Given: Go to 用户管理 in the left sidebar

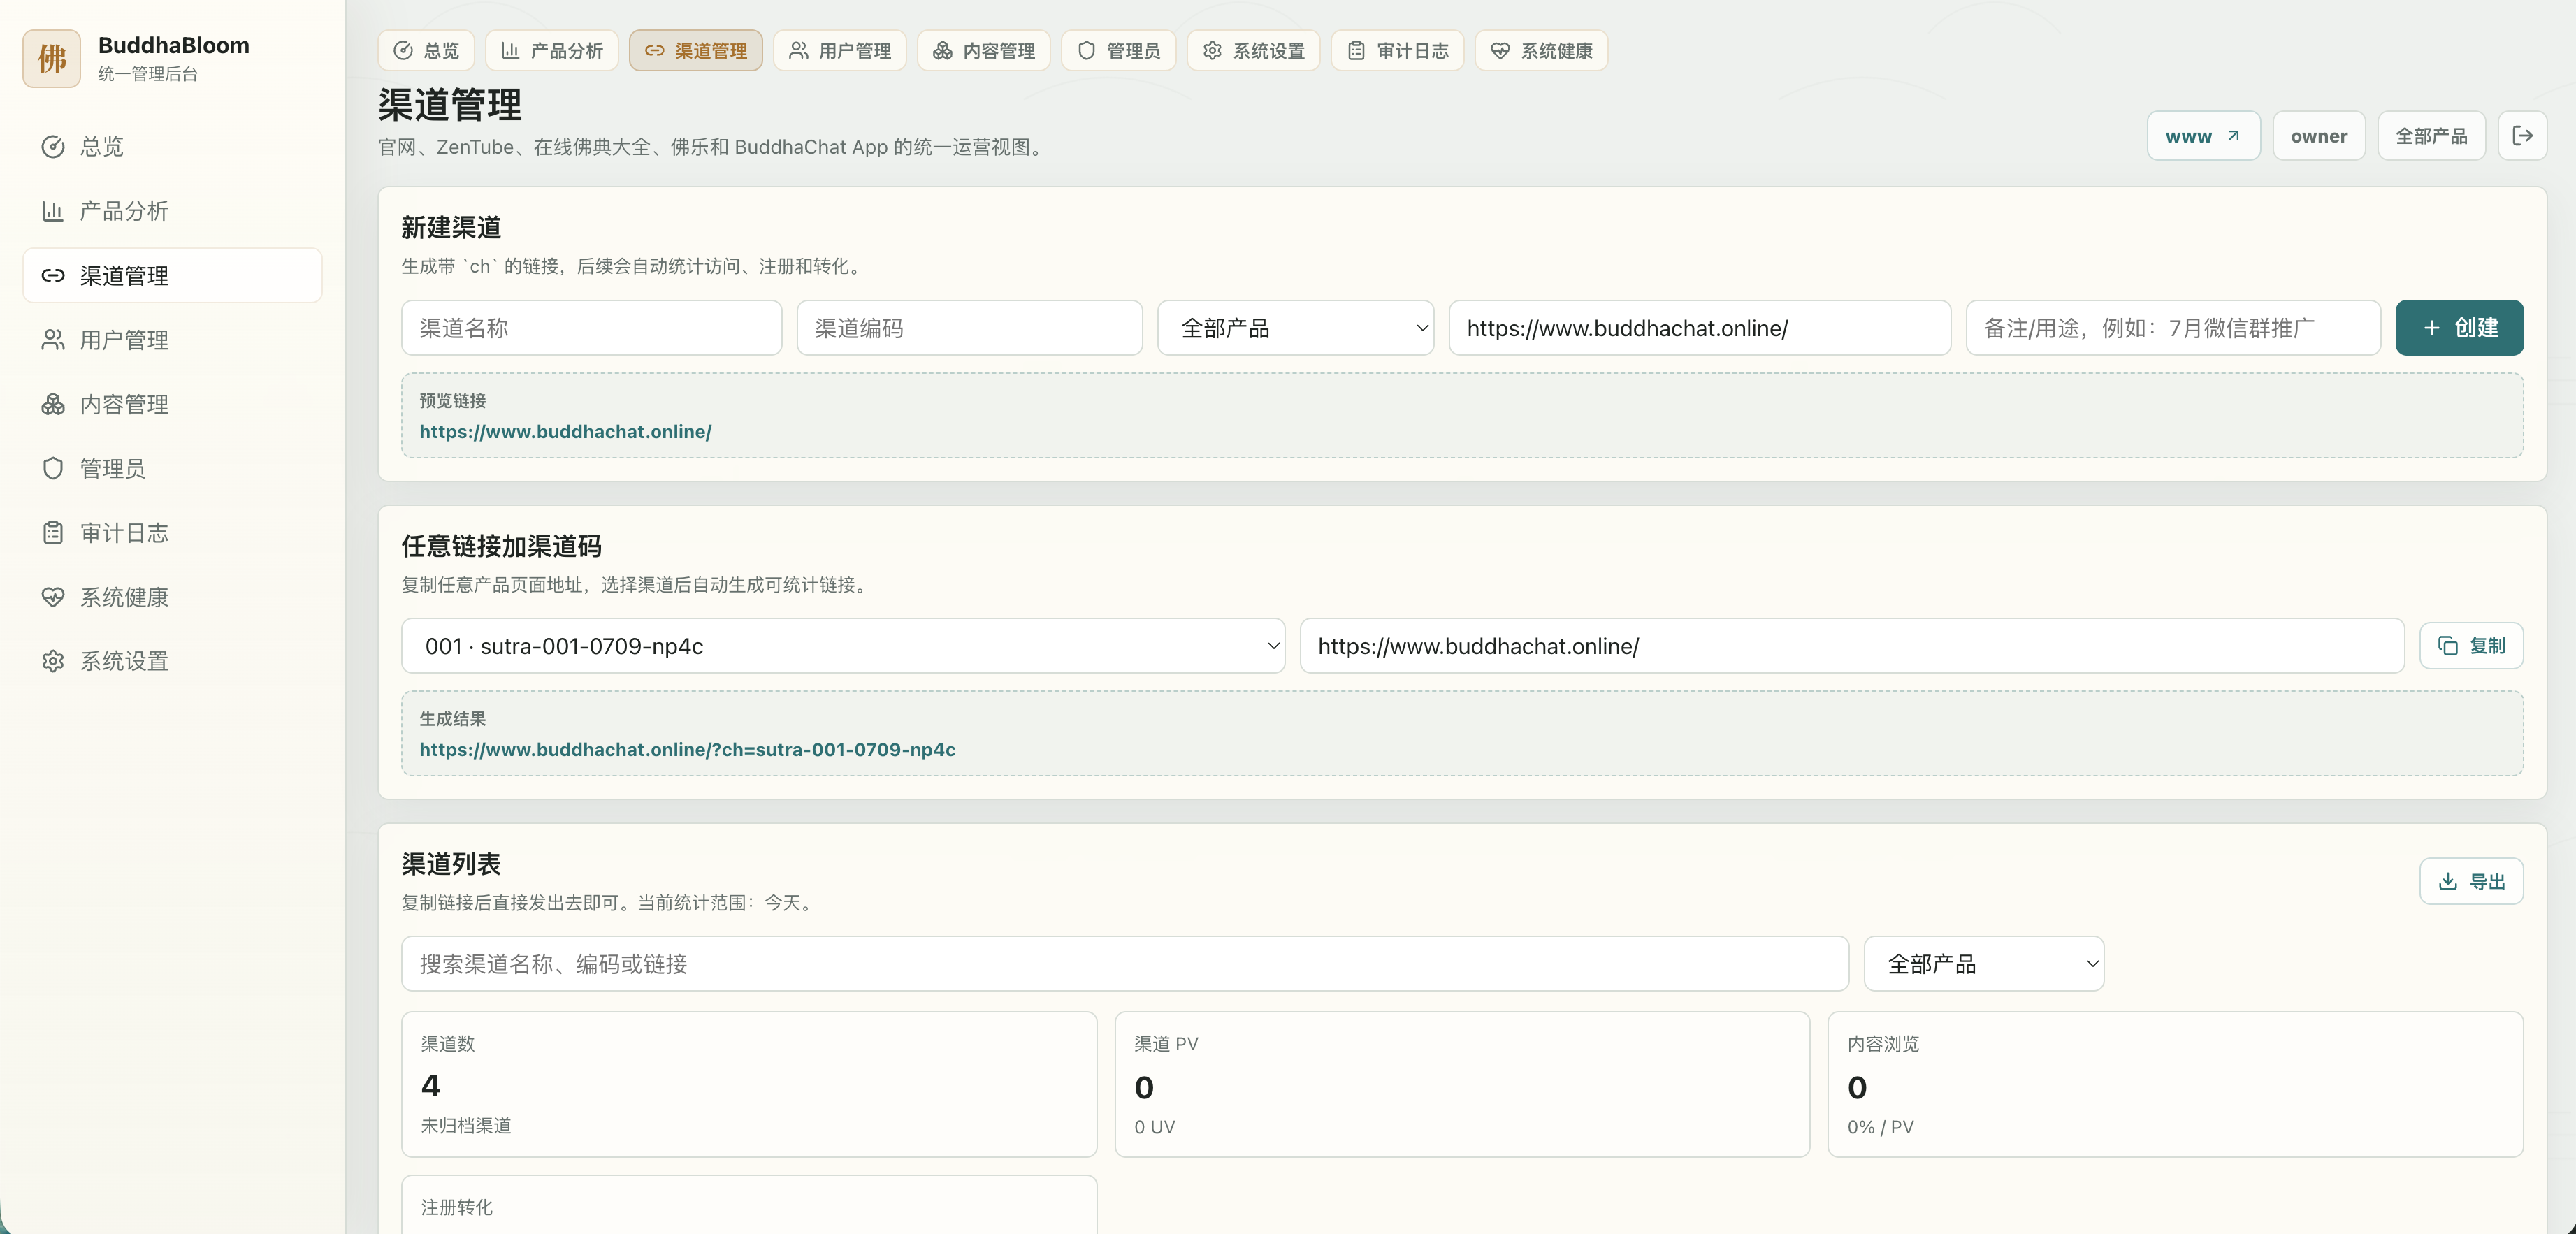Looking at the screenshot, I should tap(172, 340).
